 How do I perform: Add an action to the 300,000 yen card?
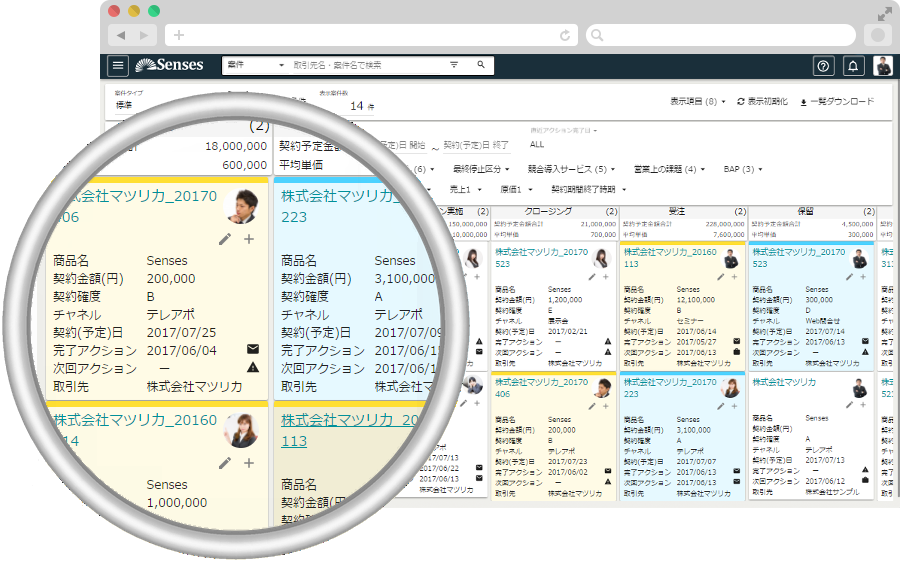[863, 277]
